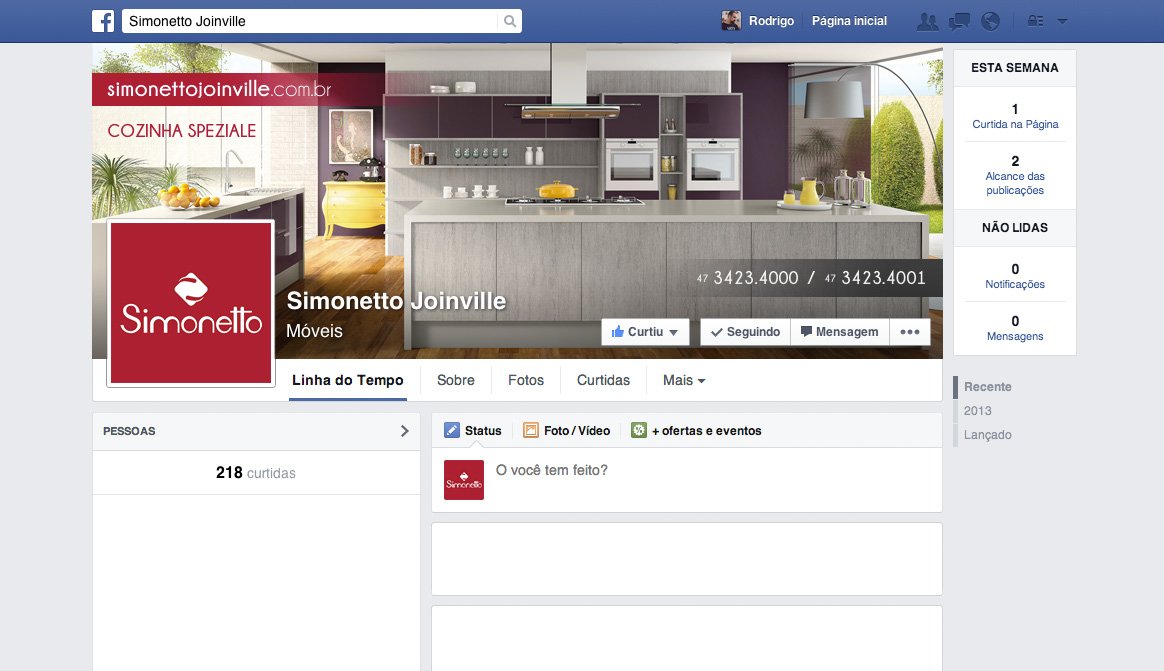Open the privacy shortcuts lock icon
Viewport: 1164px width, 671px height.
[1035, 21]
